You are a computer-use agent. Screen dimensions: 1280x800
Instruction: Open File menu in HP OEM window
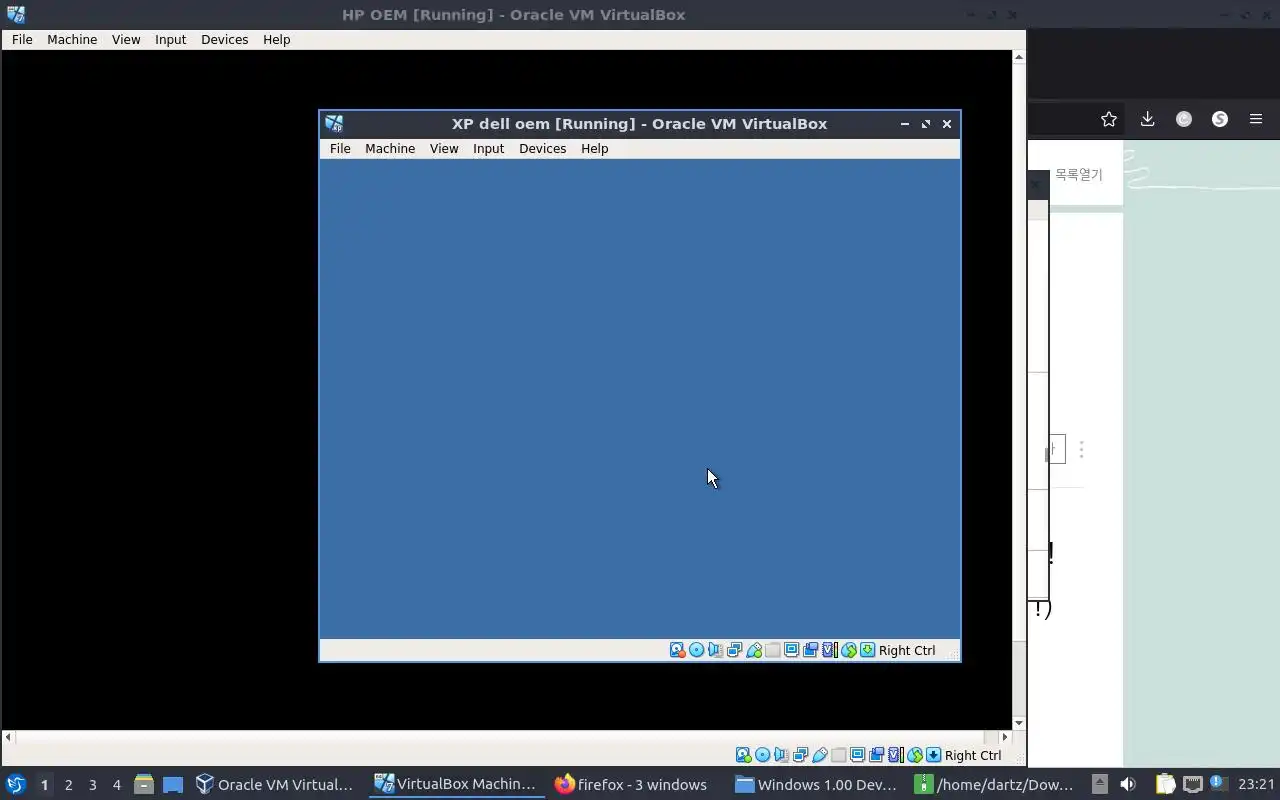(x=22, y=39)
